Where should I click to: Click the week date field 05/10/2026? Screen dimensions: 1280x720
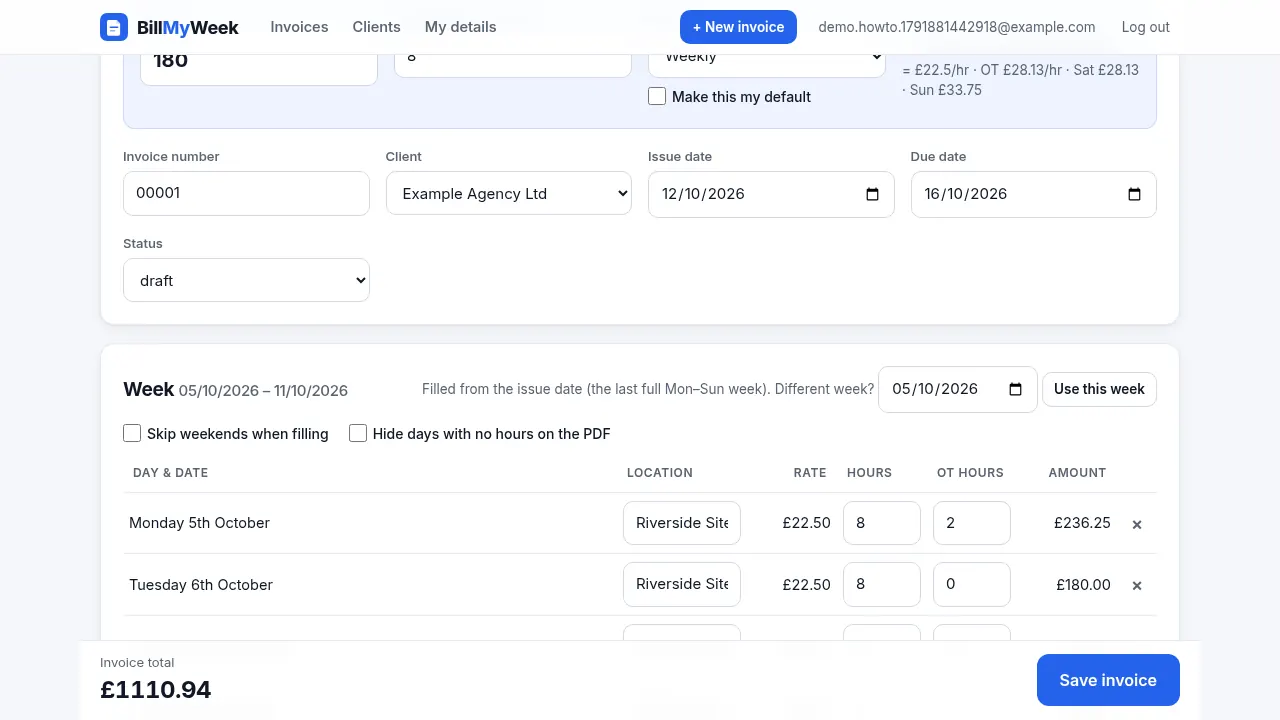[958, 389]
